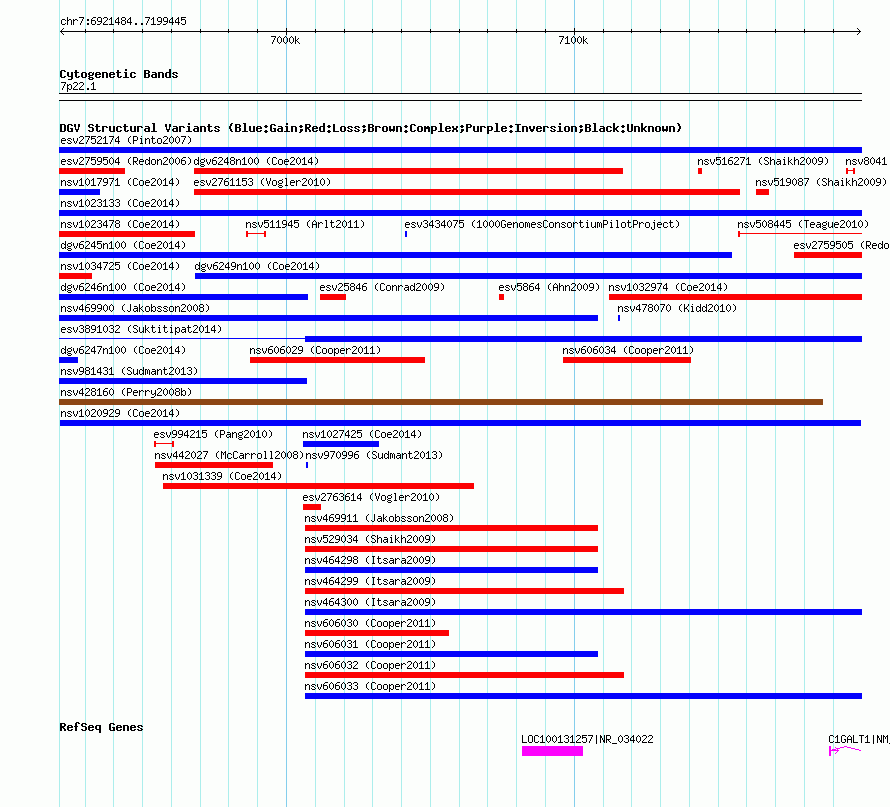The width and height of the screenshot is (890, 807).
Task: Open LOC100131257|NR_034022 gene label
Action: [587, 739]
